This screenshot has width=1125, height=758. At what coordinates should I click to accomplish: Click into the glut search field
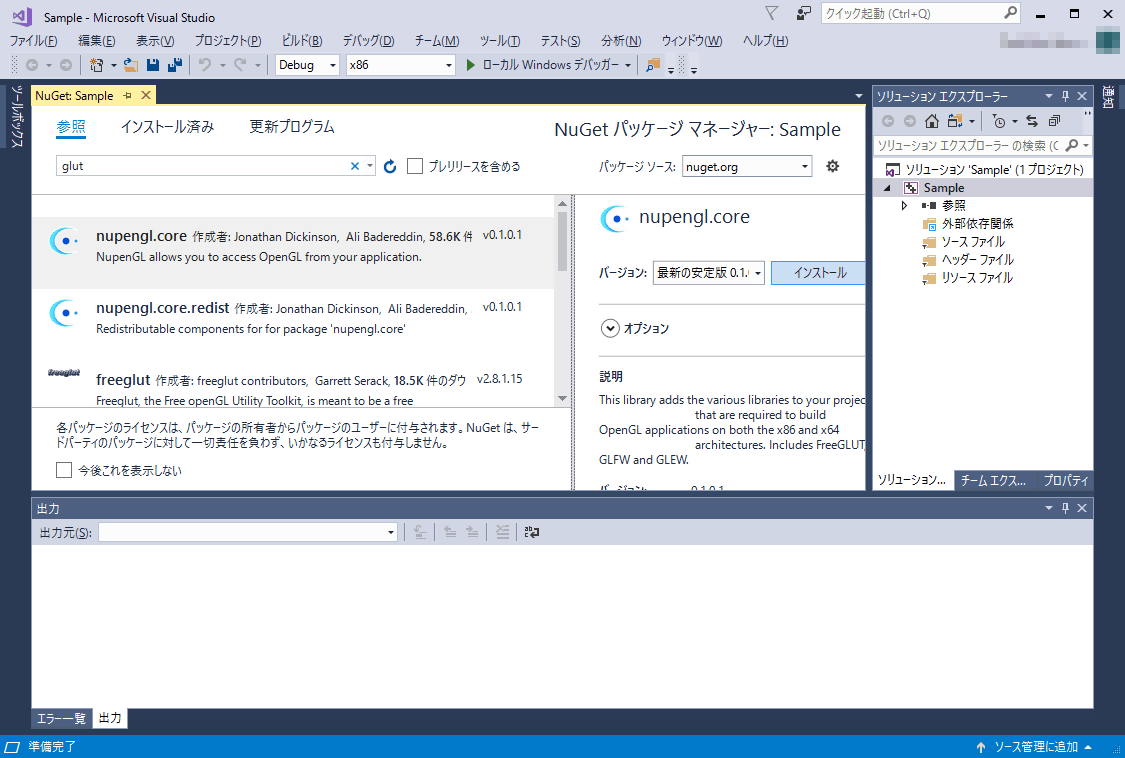(x=202, y=166)
